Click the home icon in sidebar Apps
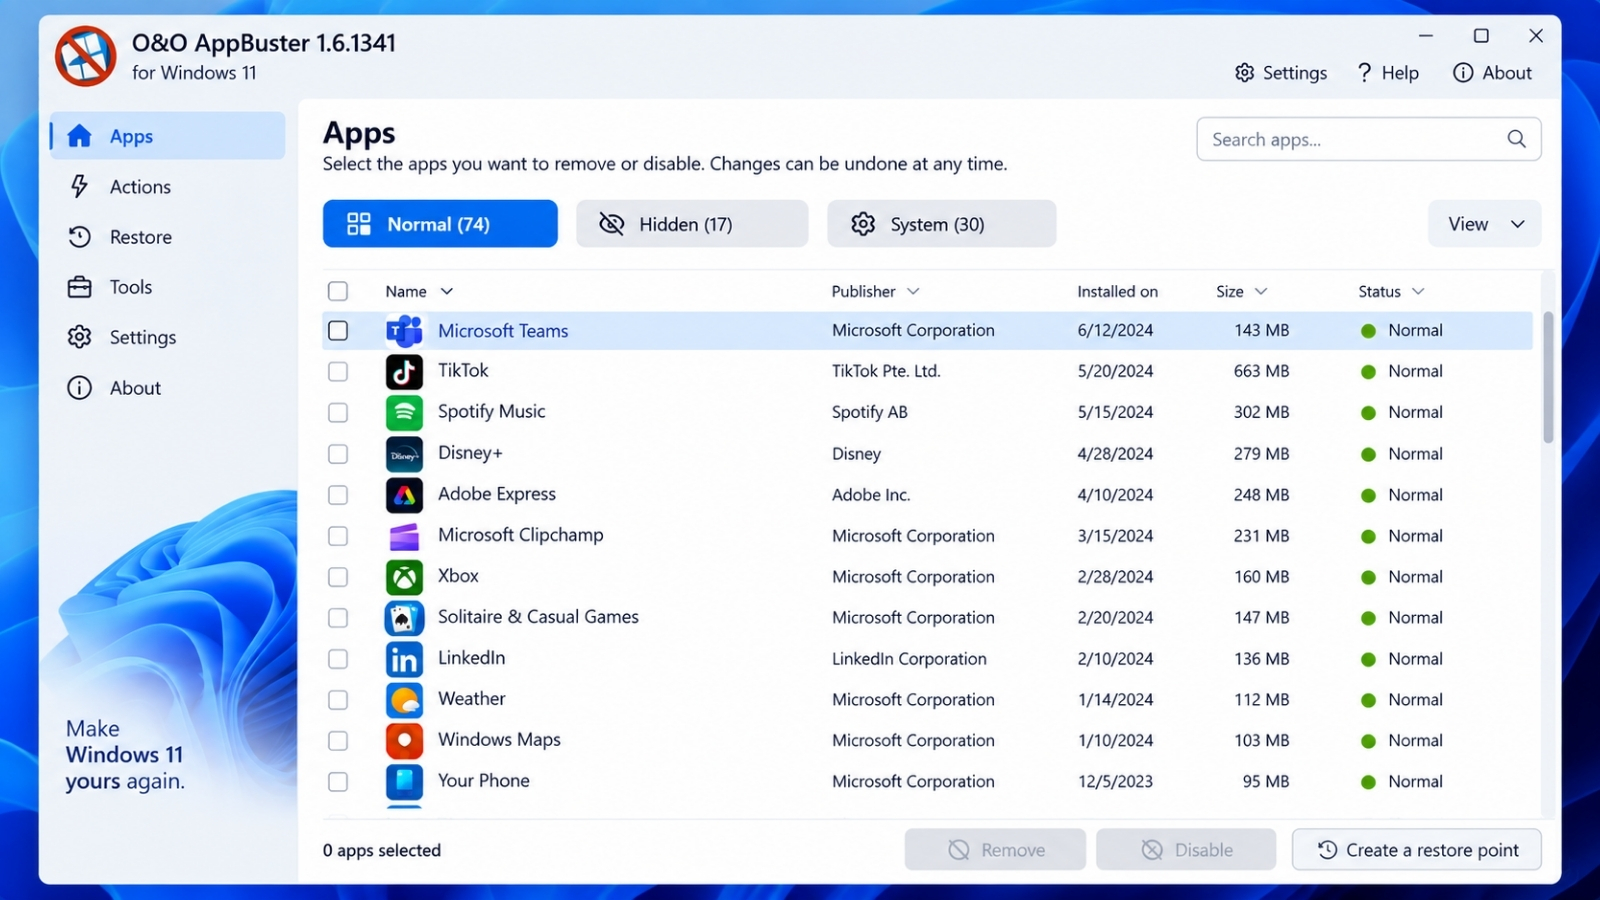This screenshot has width=1600, height=900. pyautogui.click(x=79, y=136)
